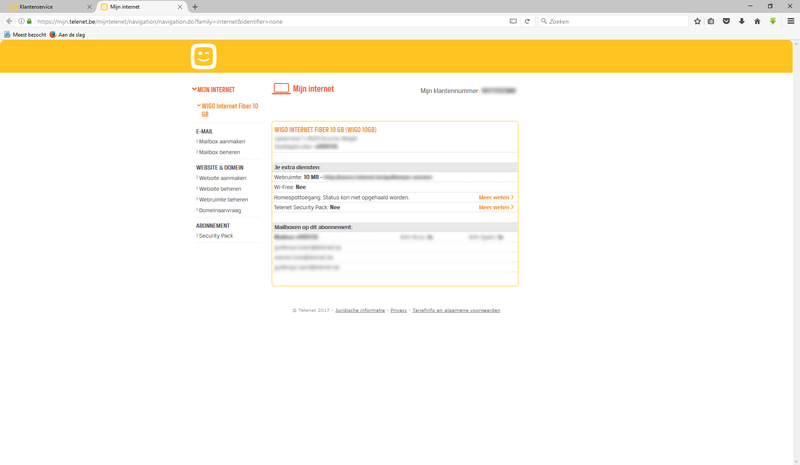Click Meer weten for Telenet Security Pack
The height and width of the screenshot is (465, 800).
tap(496, 208)
